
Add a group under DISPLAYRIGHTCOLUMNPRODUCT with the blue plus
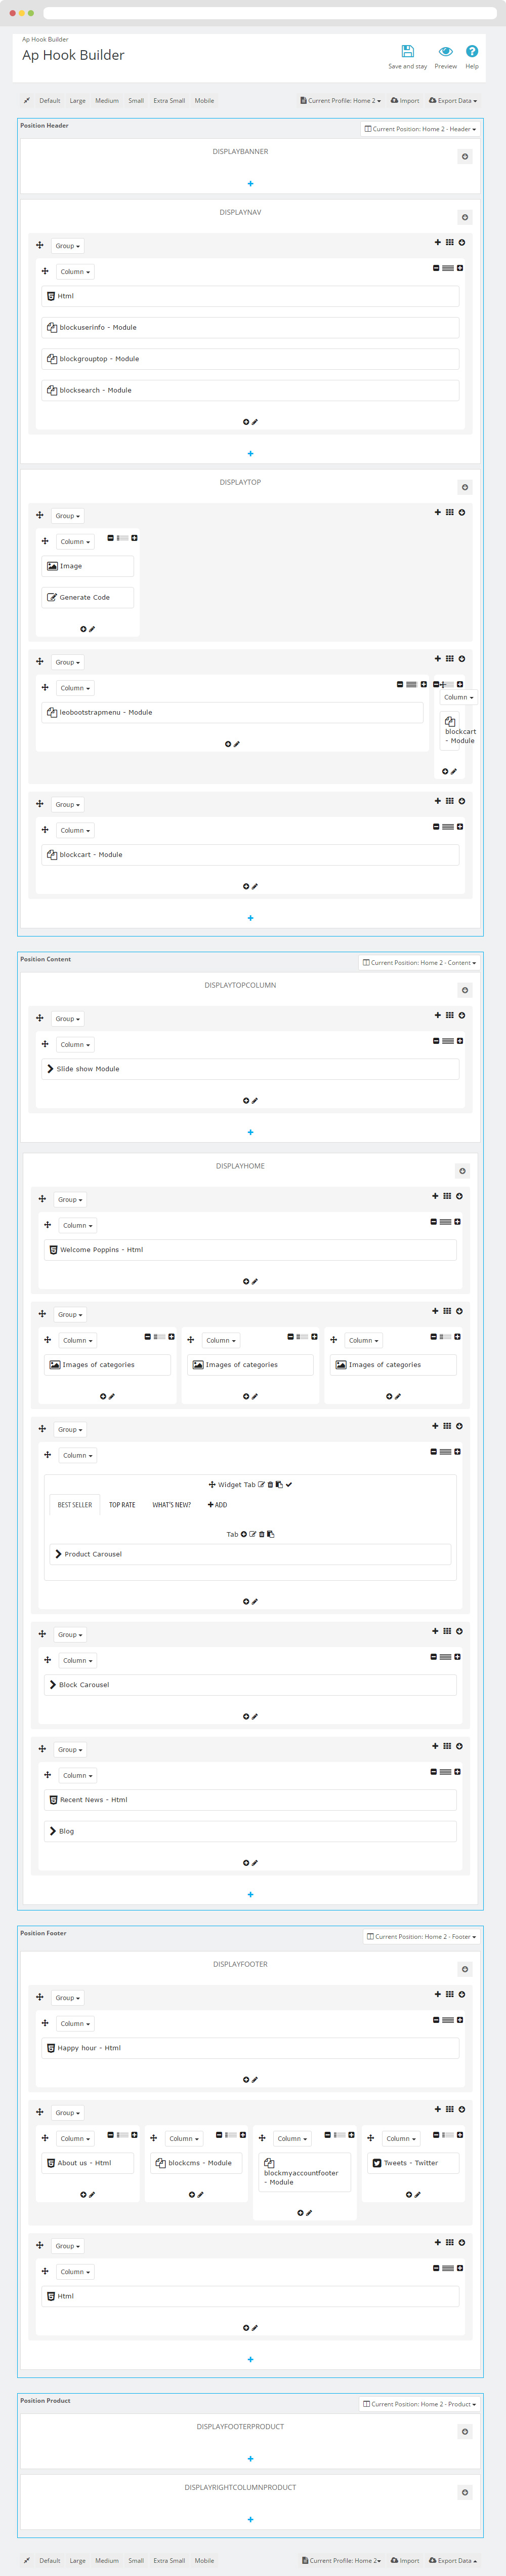click(250, 2519)
